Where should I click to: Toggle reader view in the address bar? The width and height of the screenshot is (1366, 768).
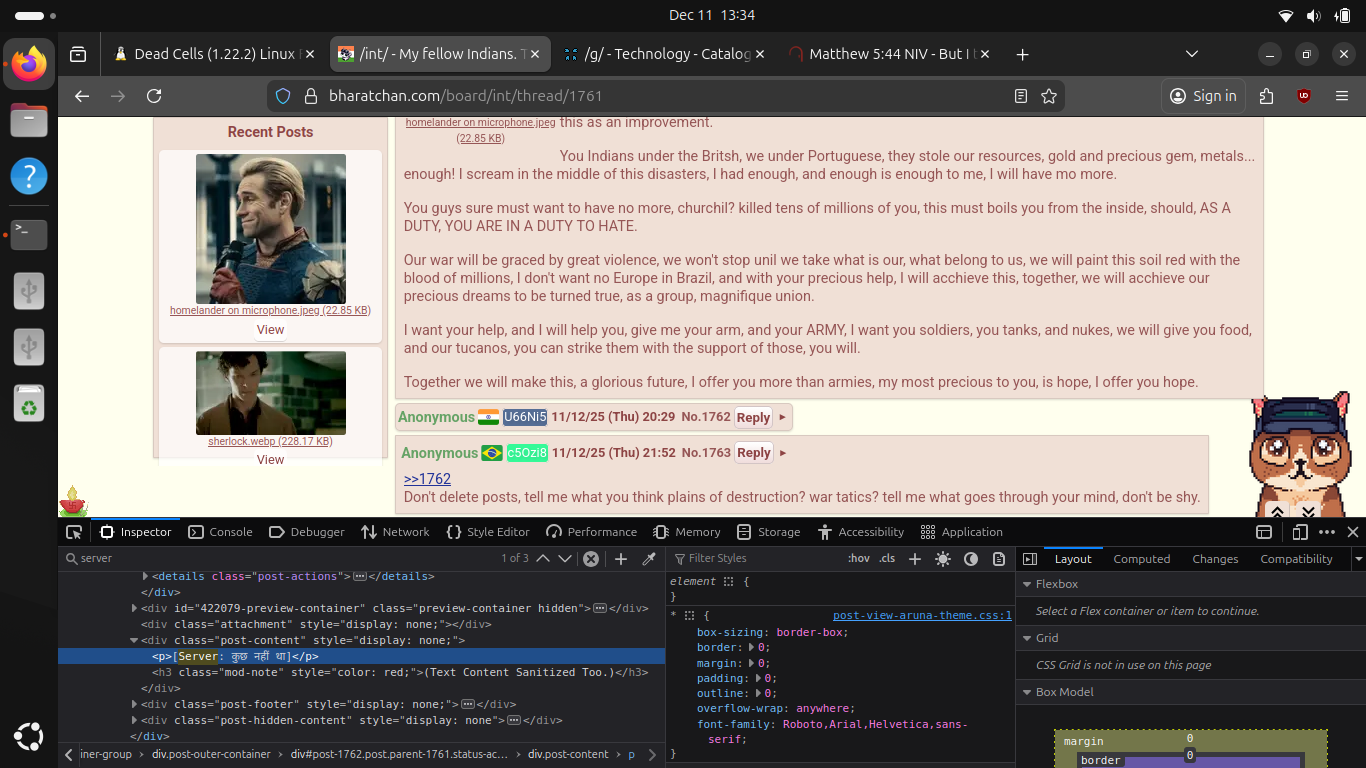[1020, 96]
